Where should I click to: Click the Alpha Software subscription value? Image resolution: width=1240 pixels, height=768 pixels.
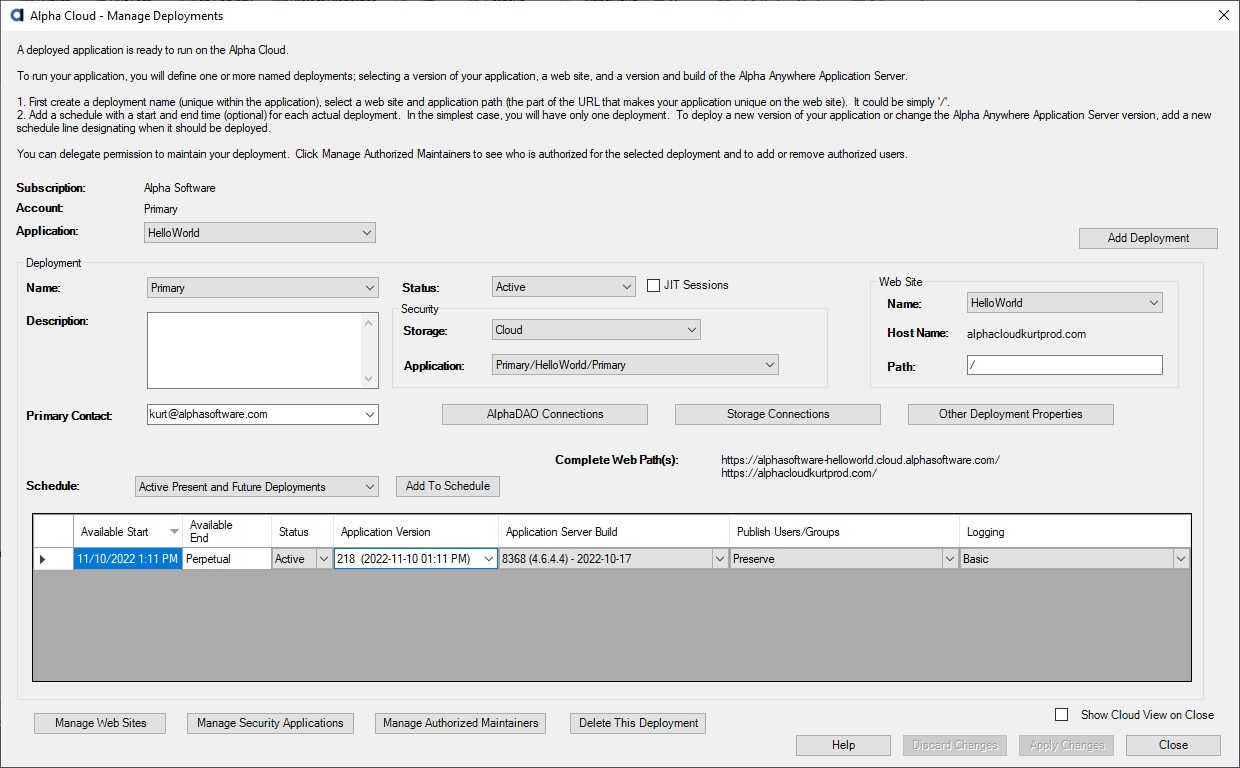(x=180, y=188)
